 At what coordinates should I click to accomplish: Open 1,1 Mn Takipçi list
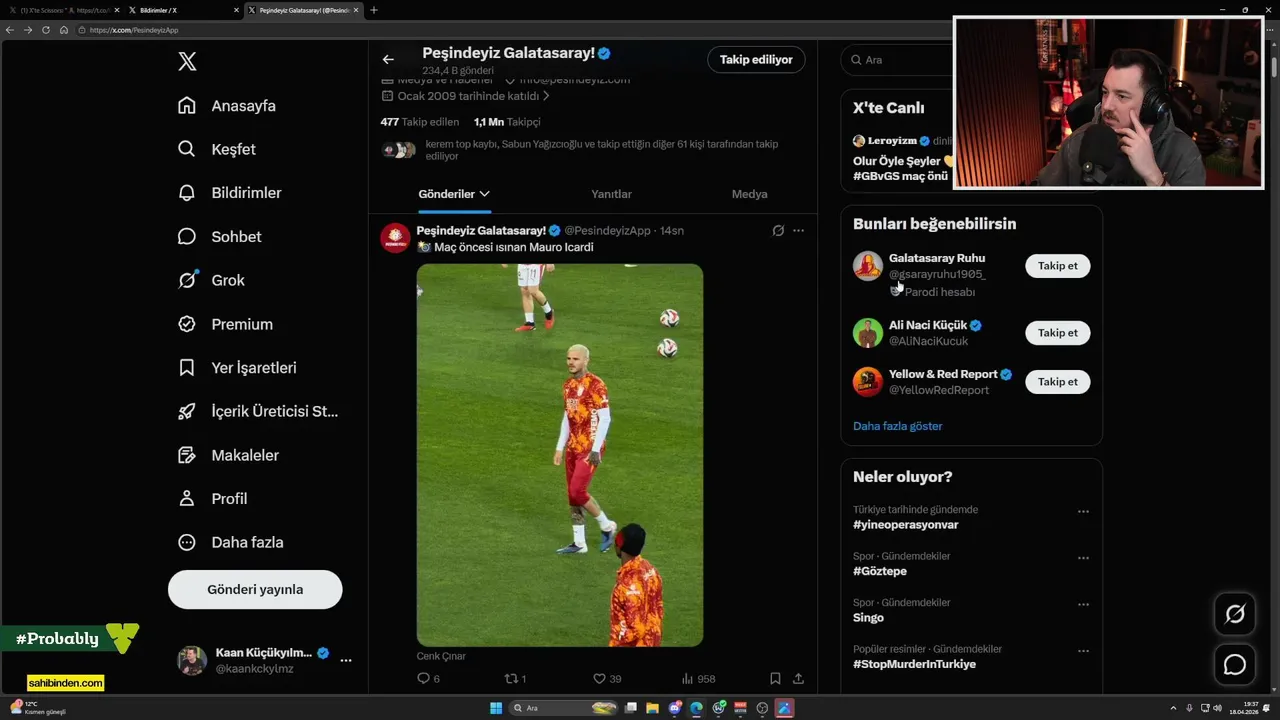(507, 122)
